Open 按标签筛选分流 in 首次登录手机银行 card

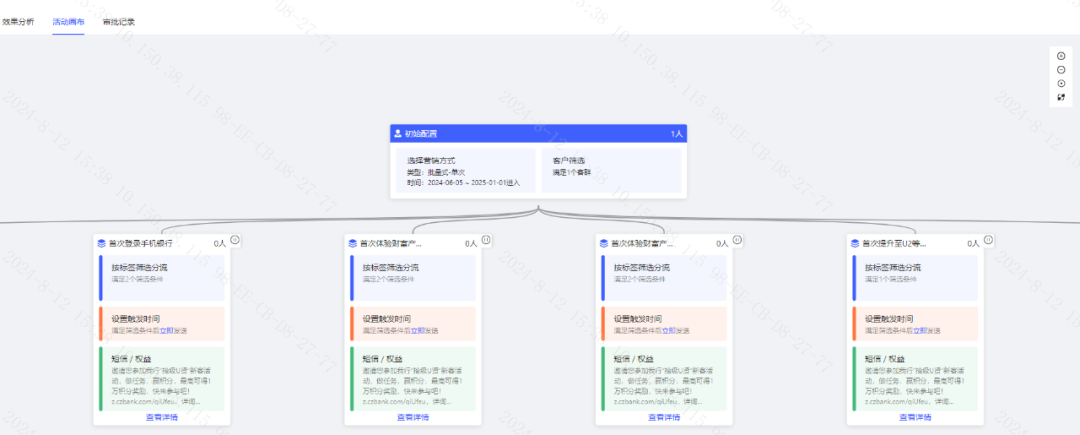coord(162,278)
